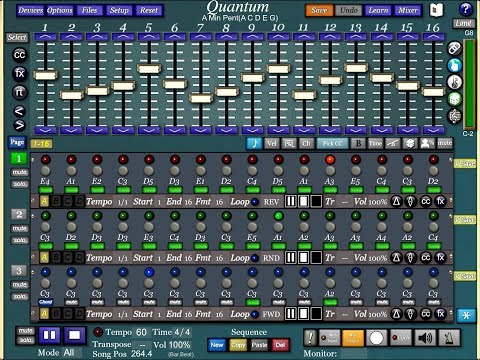The height and width of the screenshot is (360, 480).
Task: Mute sequence 1
Action: (19, 172)
